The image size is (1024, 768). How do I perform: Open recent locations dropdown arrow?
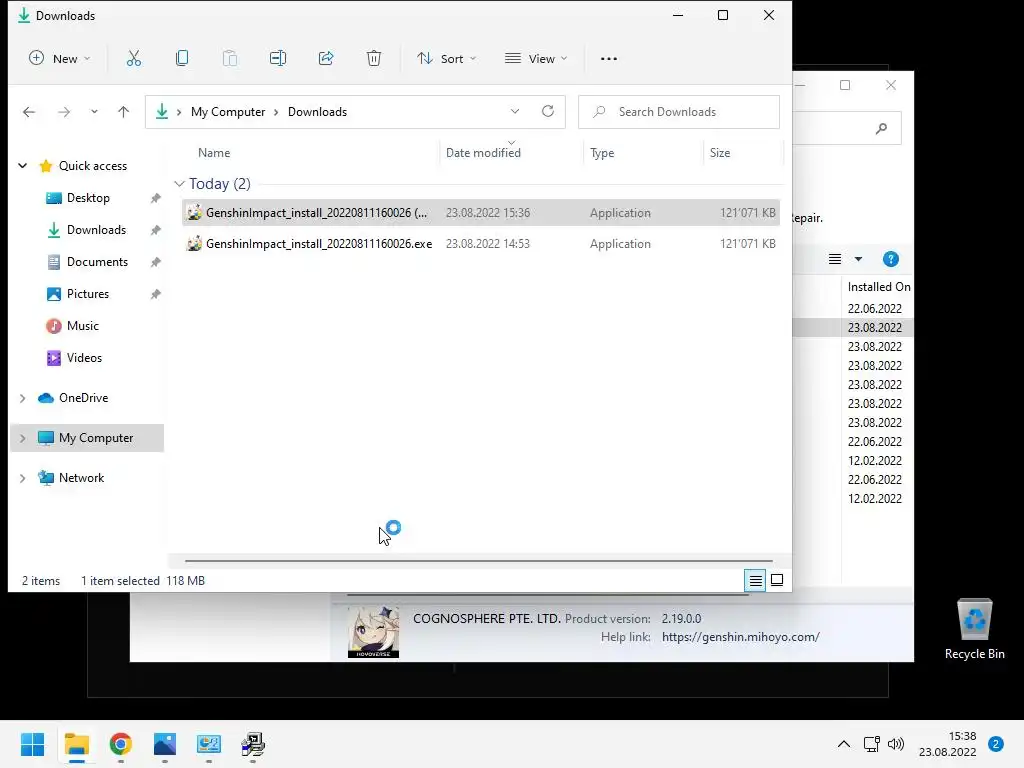(94, 112)
